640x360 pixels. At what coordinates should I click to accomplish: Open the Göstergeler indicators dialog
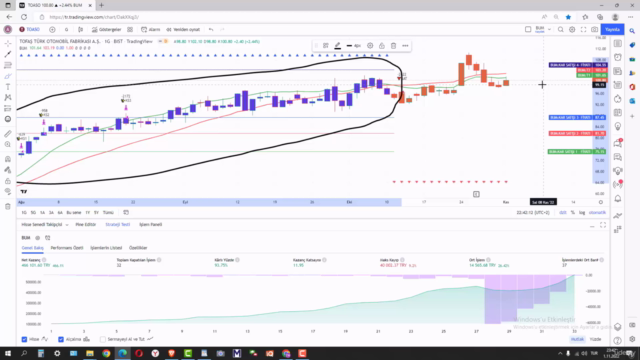[x=107, y=29]
